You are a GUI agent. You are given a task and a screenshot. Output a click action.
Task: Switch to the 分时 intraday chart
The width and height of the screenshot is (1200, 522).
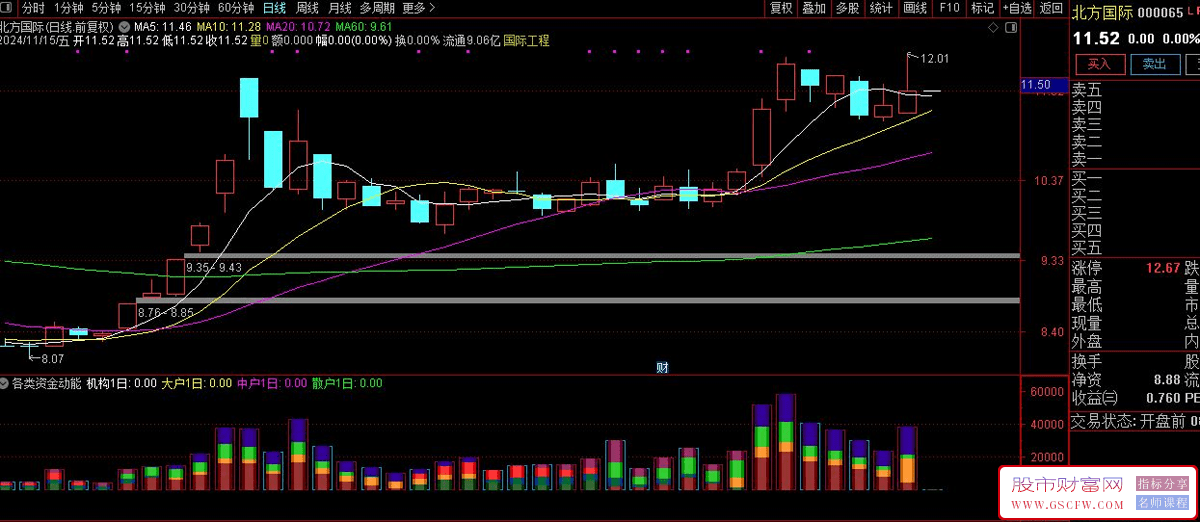coord(33,8)
